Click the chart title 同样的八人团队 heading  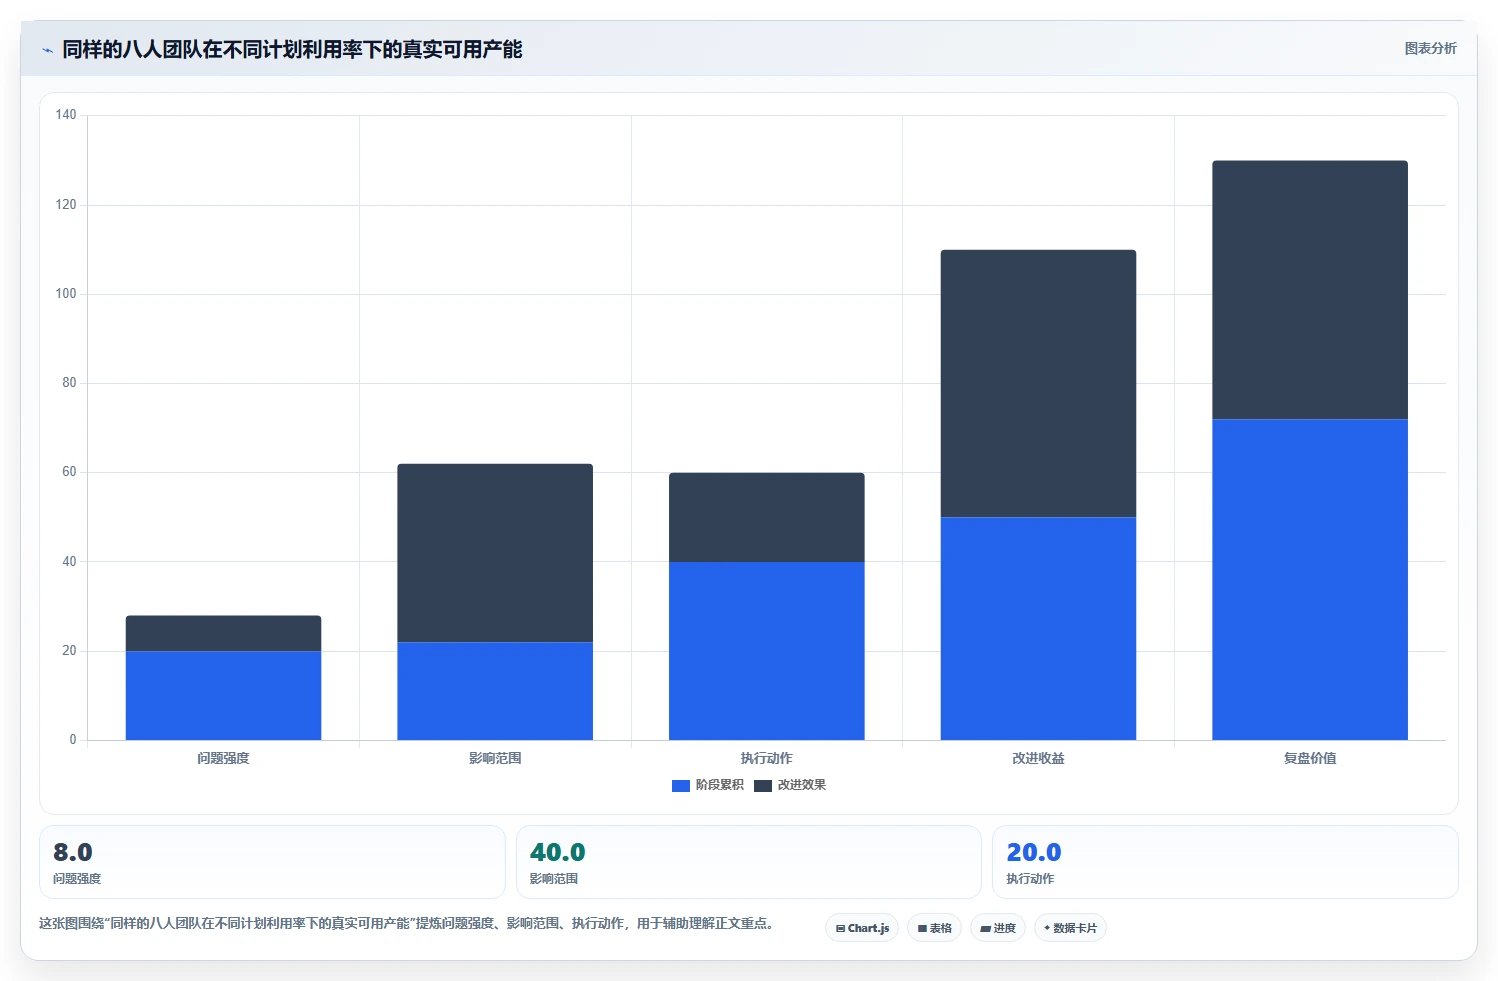(292, 49)
